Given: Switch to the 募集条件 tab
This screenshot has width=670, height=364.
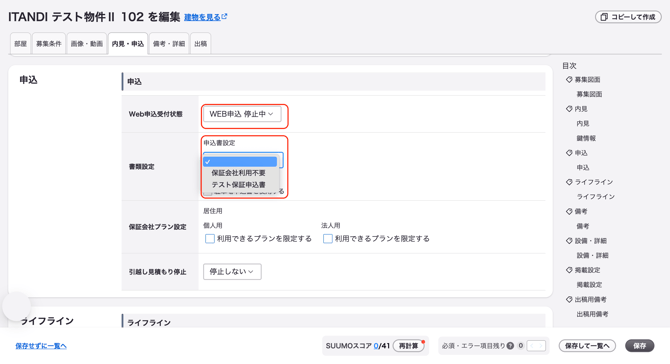Looking at the screenshot, I should (49, 44).
